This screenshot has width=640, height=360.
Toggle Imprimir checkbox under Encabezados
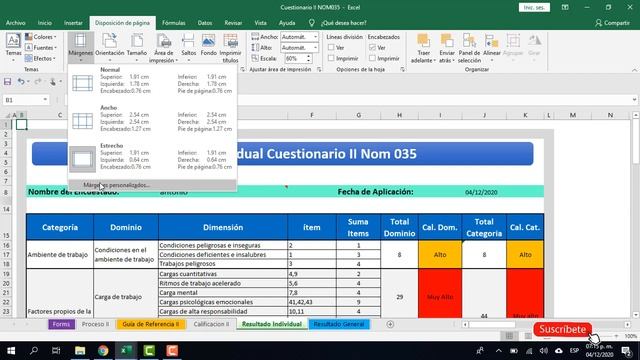(x=372, y=58)
